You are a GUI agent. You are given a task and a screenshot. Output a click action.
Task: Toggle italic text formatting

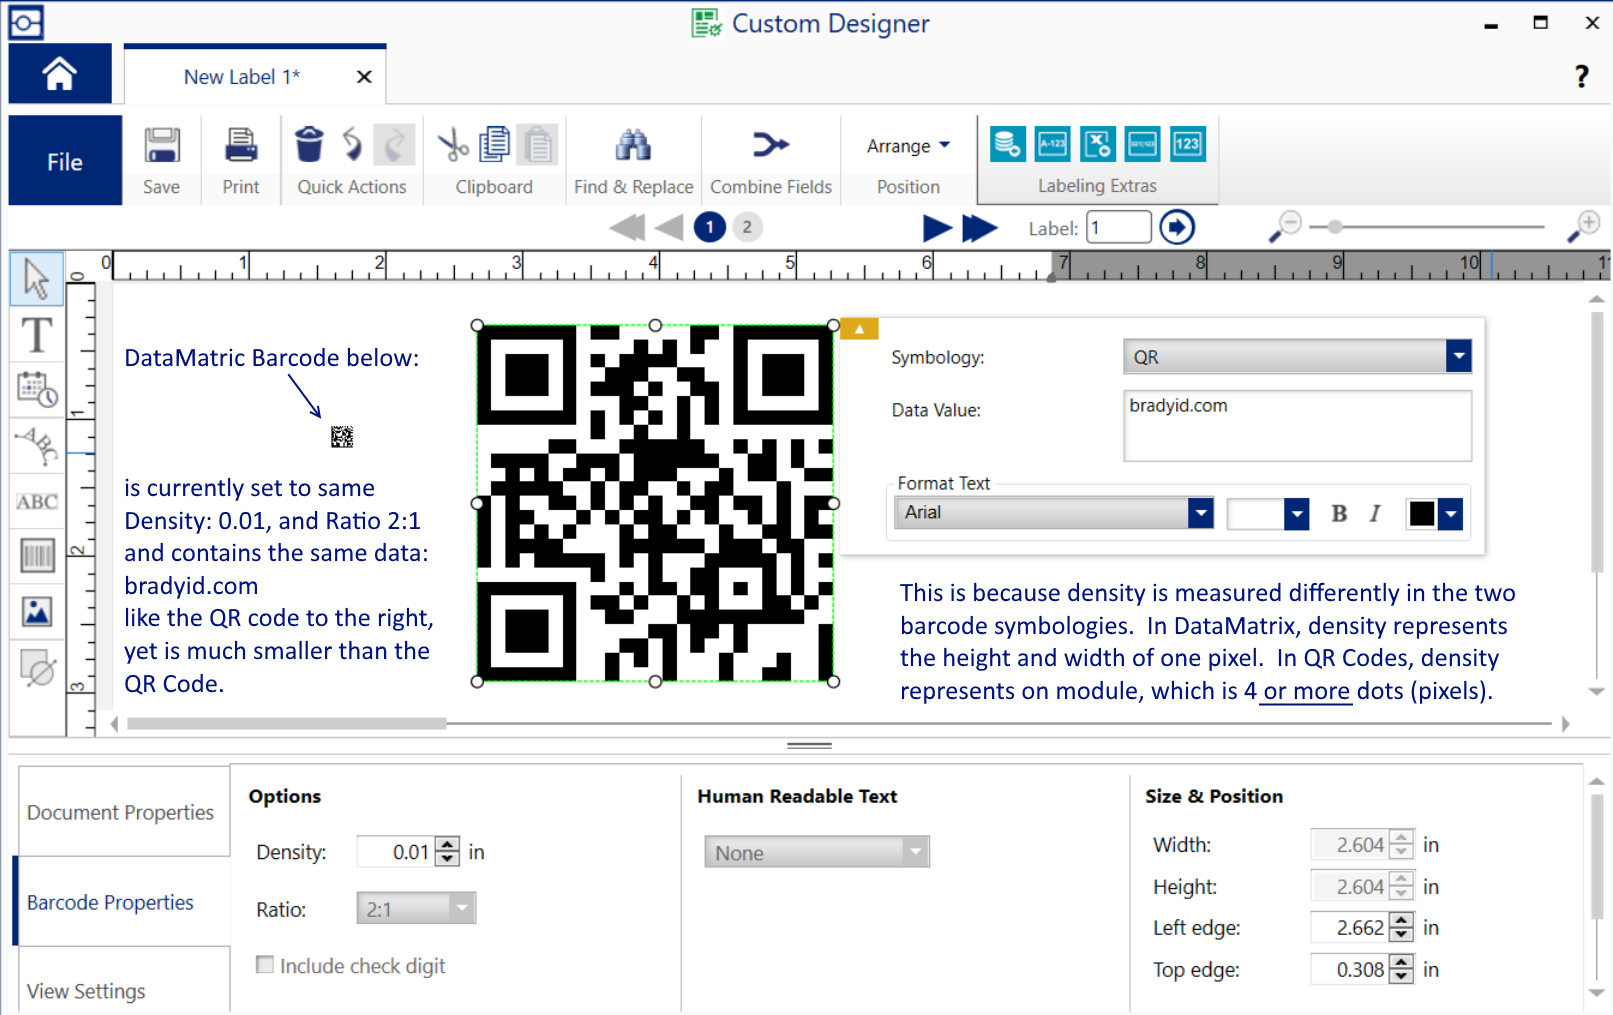tap(1375, 513)
